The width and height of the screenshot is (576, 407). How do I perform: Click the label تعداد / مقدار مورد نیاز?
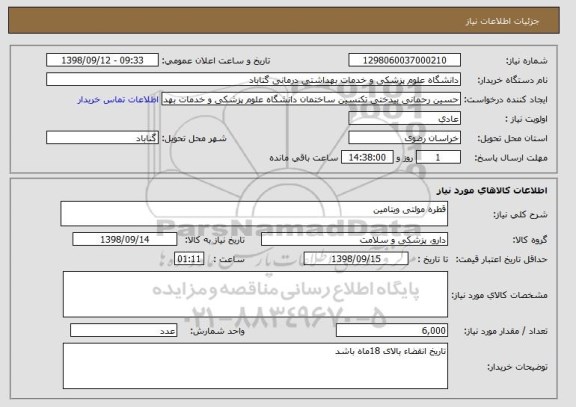pyautogui.click(x=506, y=331)
